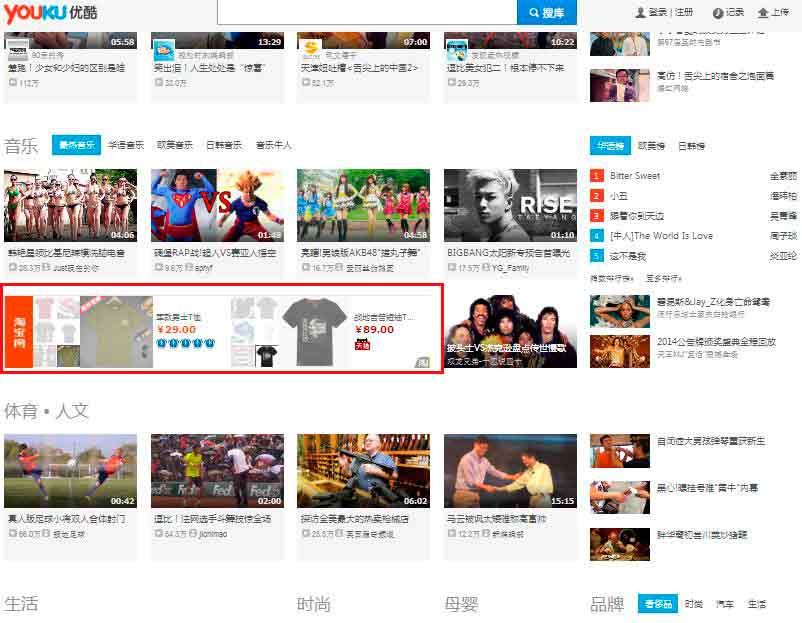
Task: Click the ad corner badge icon
Action: [422, 362]
